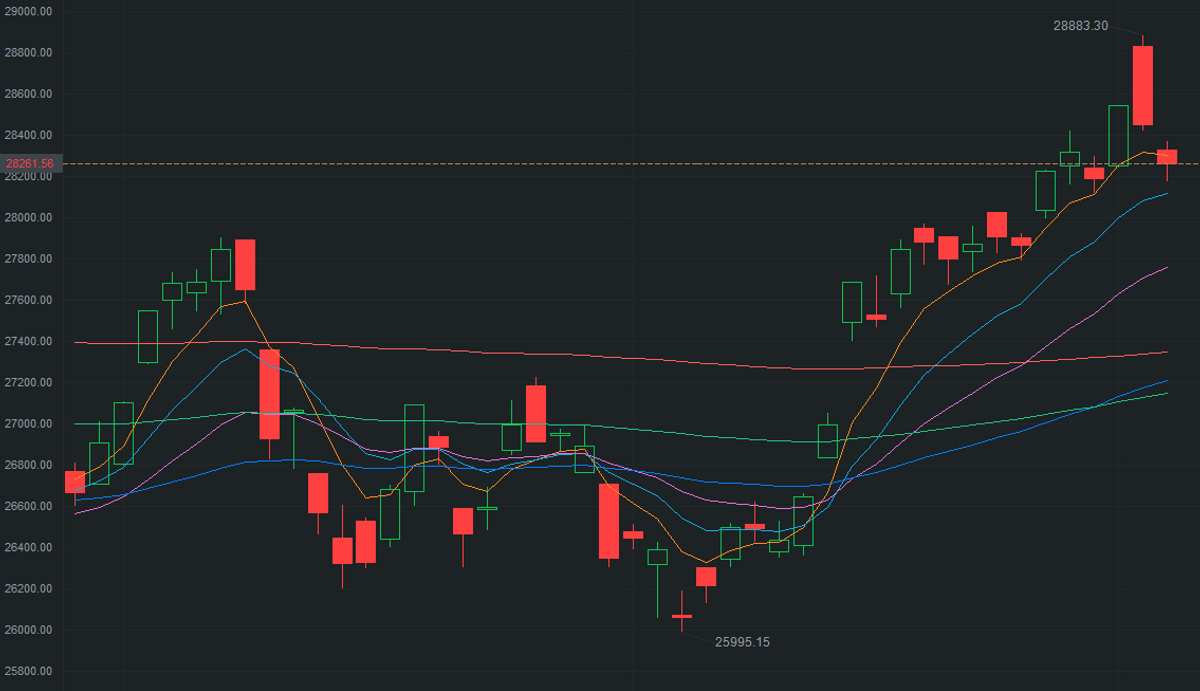Click the 25995.15 low price label

pos(743,642)
